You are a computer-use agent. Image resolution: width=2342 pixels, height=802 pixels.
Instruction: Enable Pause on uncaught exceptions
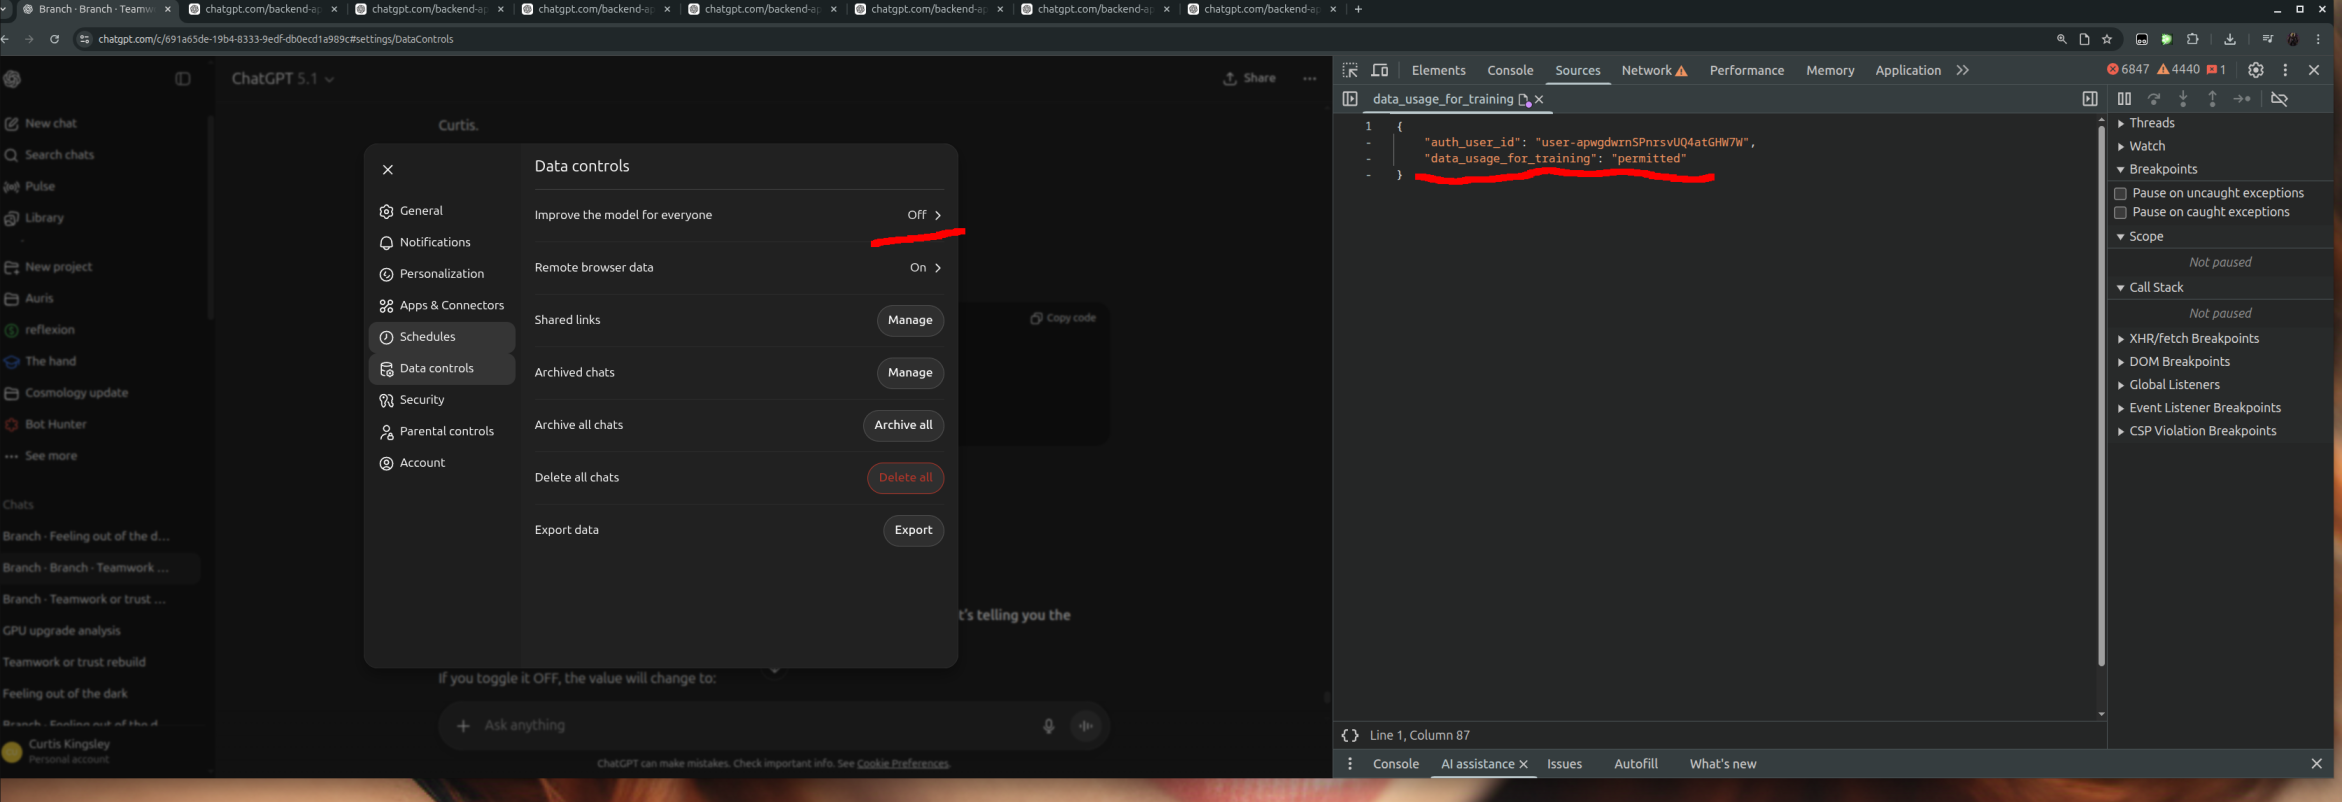tap(2120, 193)
